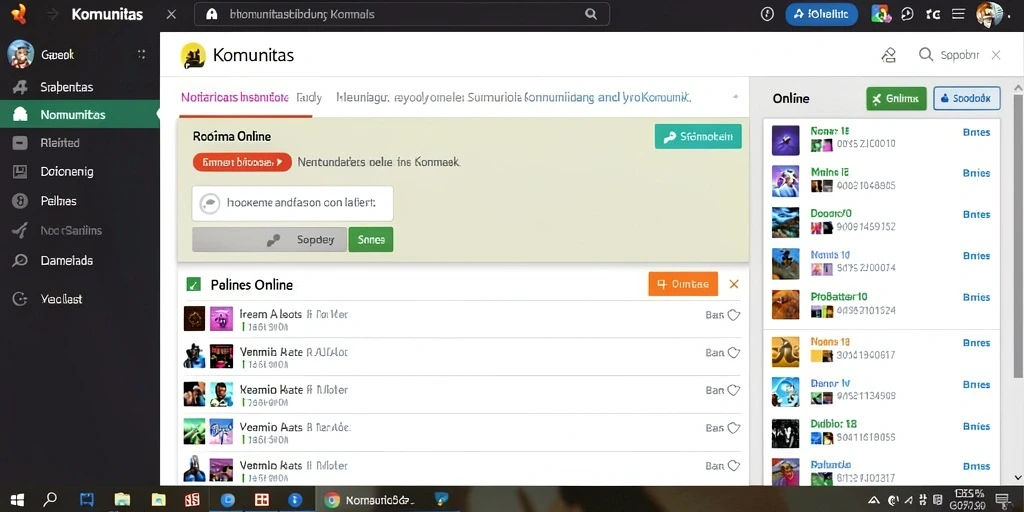Open Windows Start menu on the taskbar
The width and height of the screenshot is (1024, 512).
click(x=18, y=500)
